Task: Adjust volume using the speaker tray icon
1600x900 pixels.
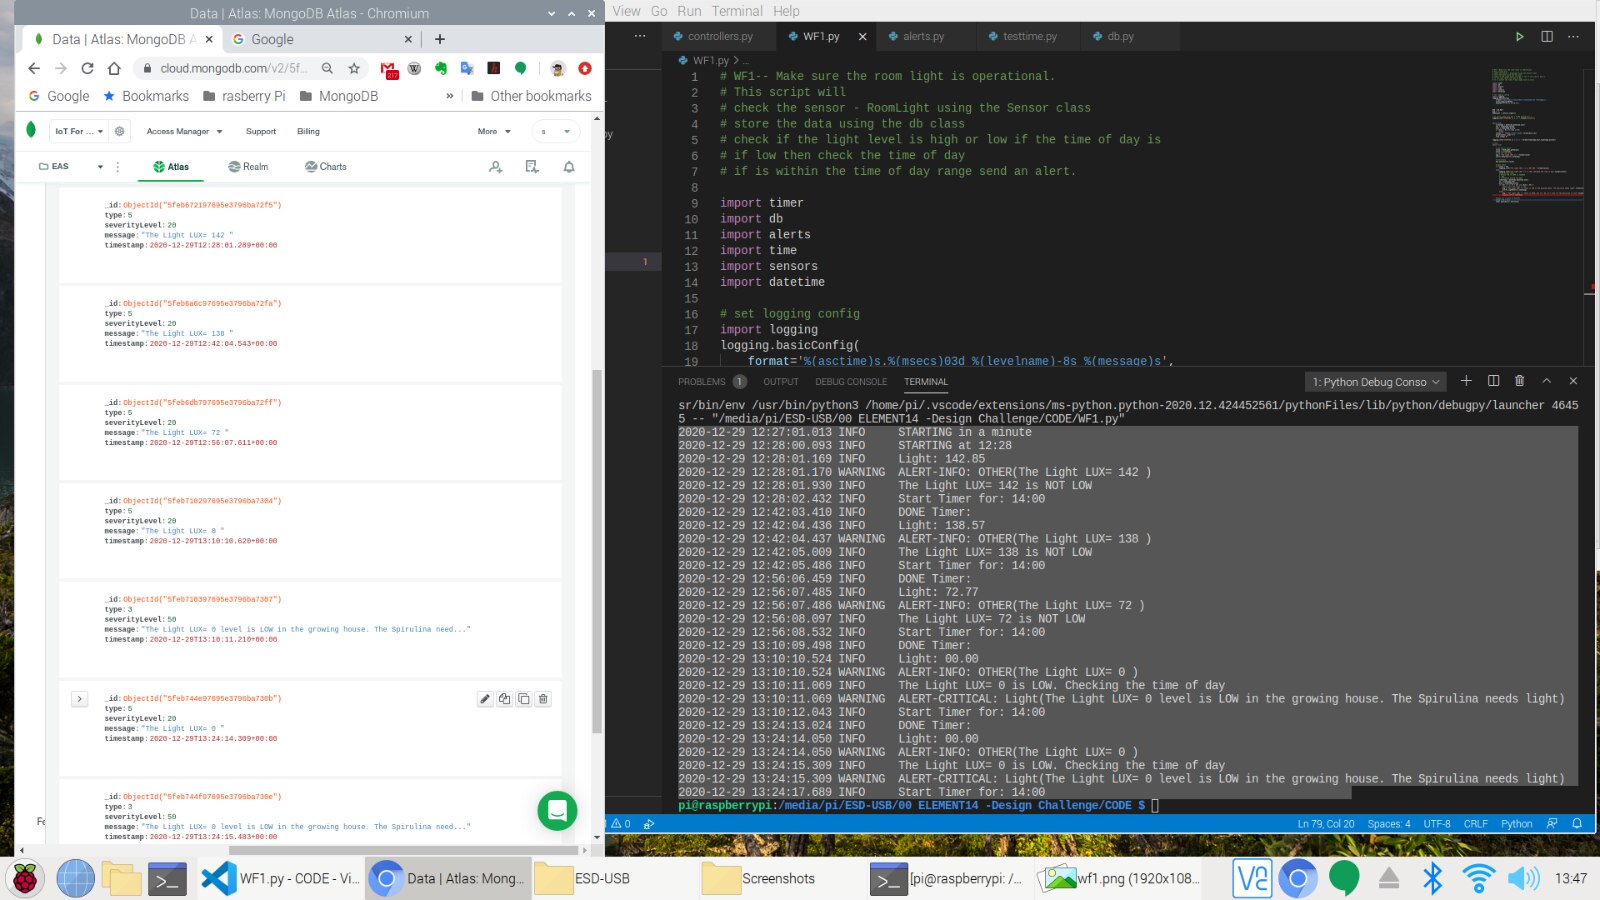Action: coord(1522,878)
